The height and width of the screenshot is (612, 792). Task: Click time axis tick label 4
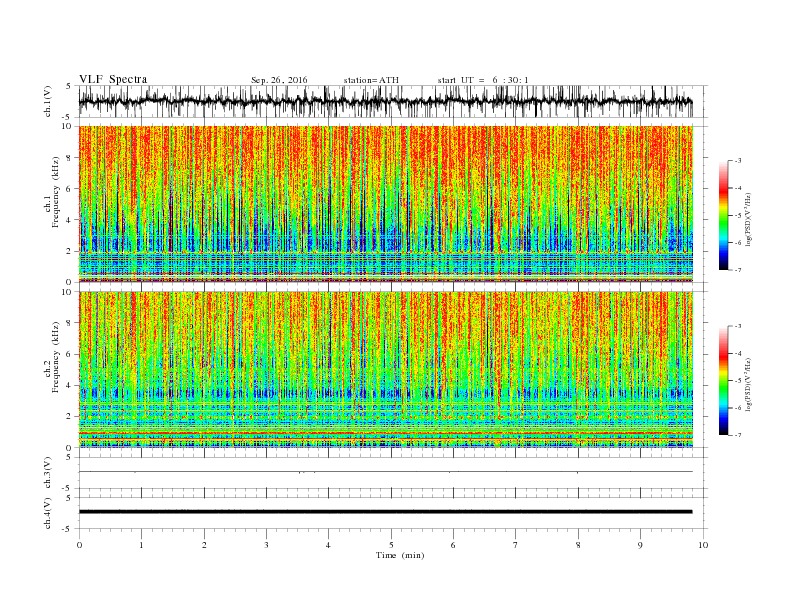[328, 545]
